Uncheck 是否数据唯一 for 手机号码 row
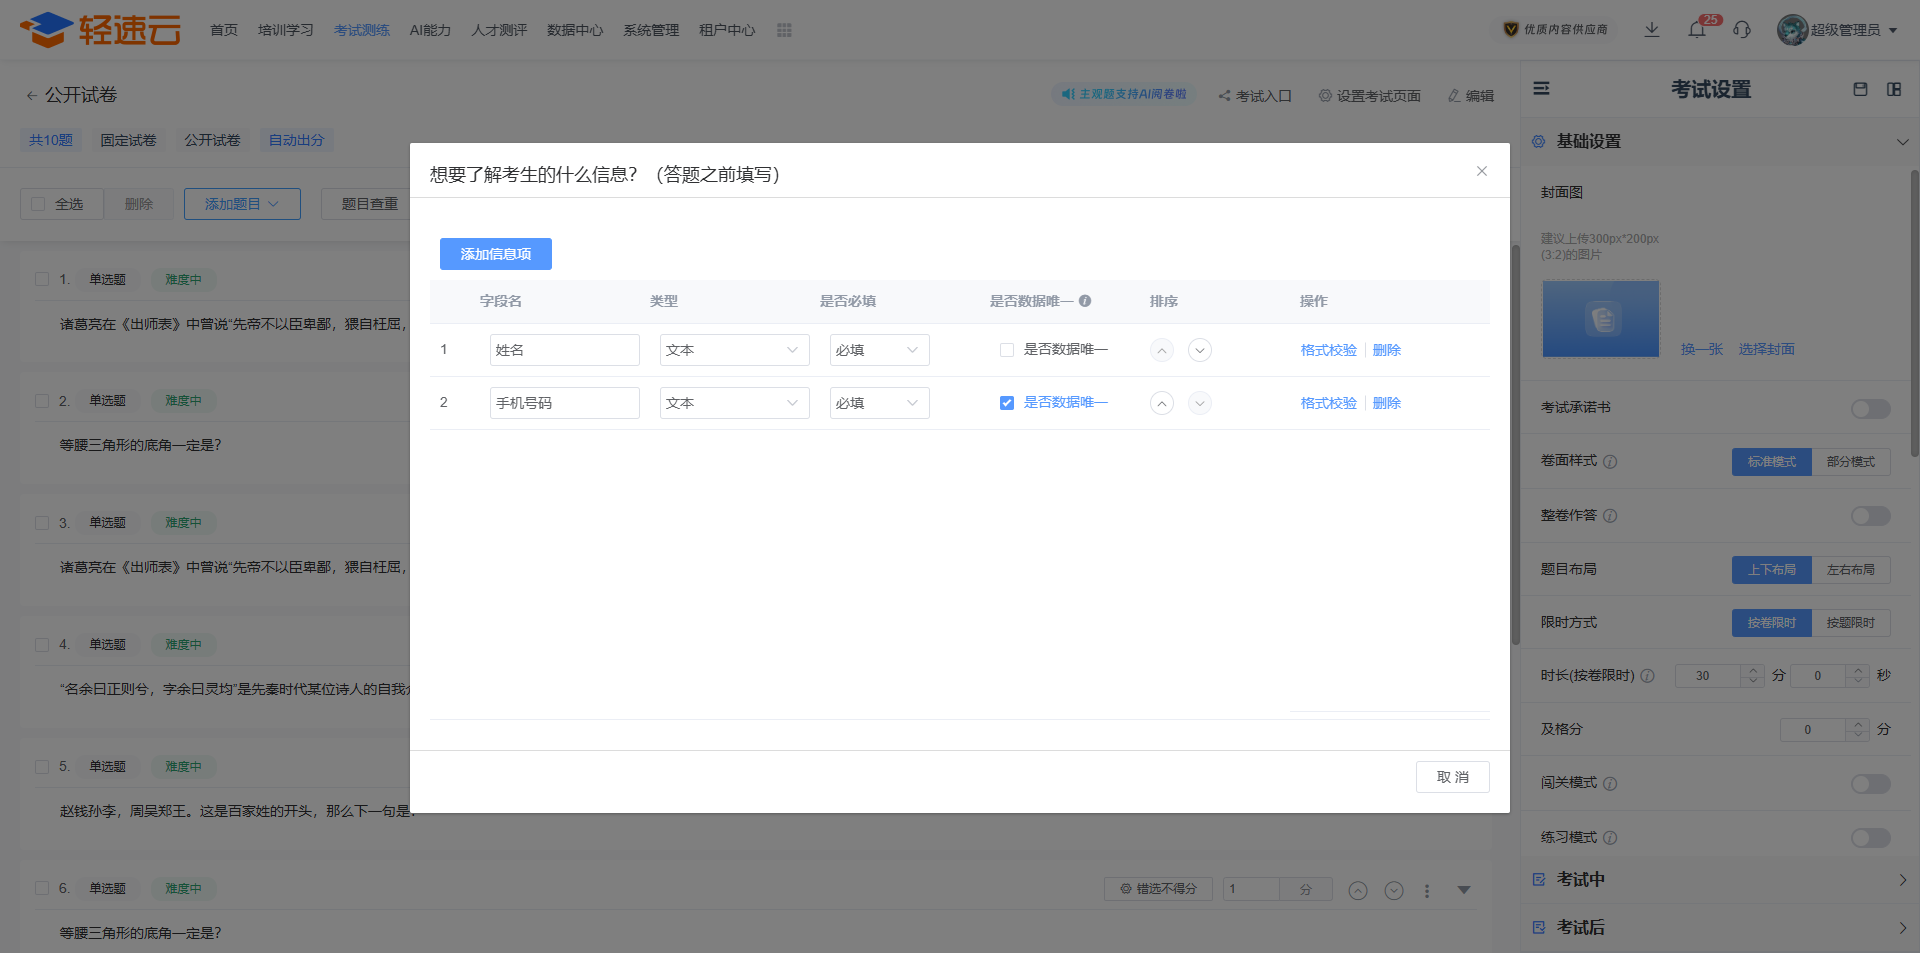1920x953 pixels. (x=1007, y=403)
